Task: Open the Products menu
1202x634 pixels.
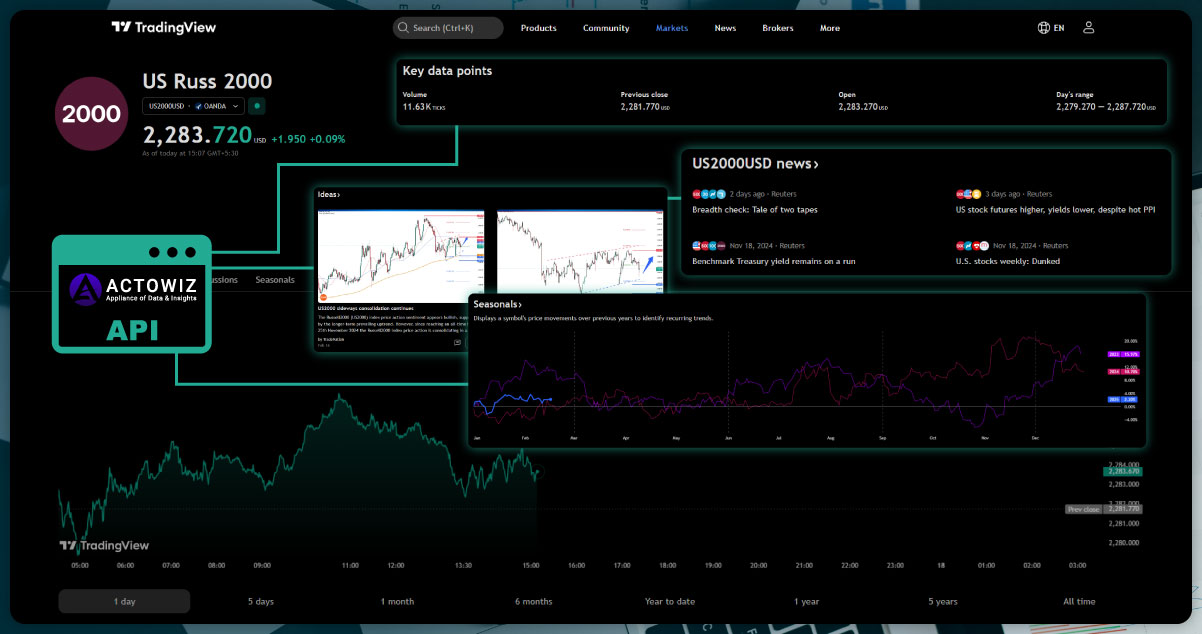Action: click(x=539, y=28)
